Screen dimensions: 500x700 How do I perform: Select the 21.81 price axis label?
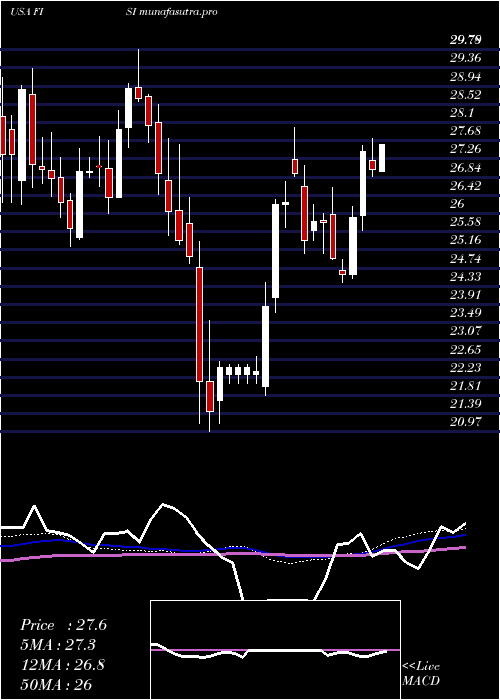tap(466, 386)
